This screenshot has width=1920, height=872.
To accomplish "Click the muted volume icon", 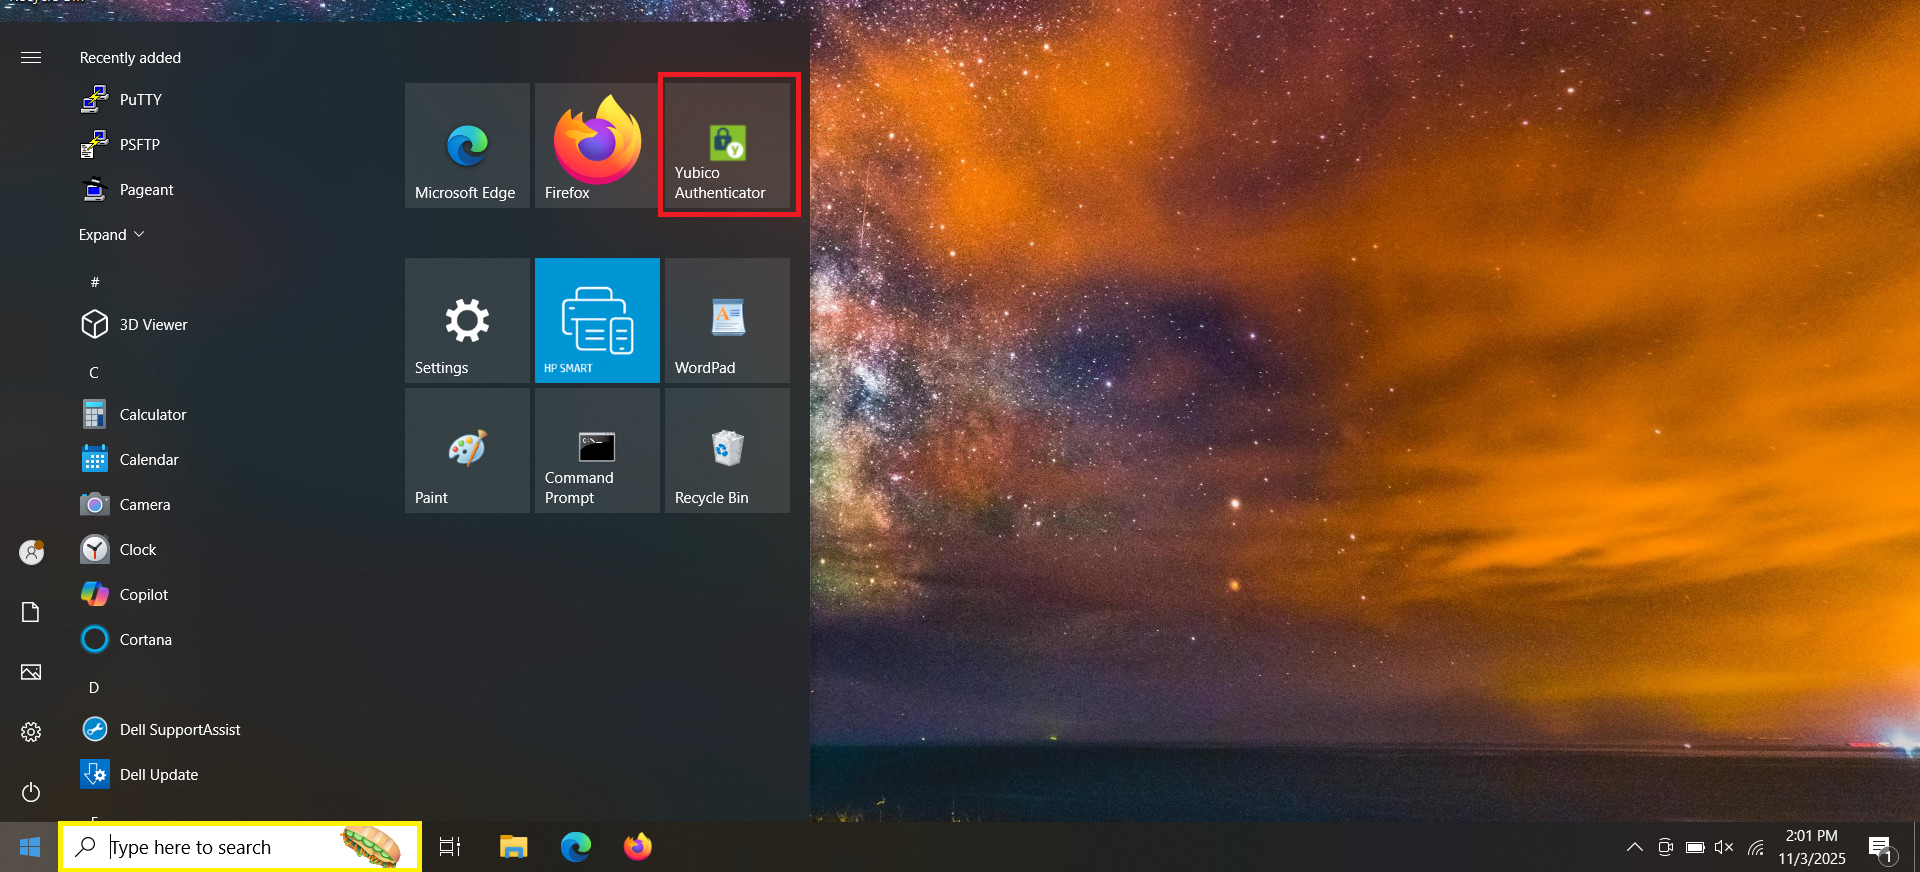I will pos(1724,847).
